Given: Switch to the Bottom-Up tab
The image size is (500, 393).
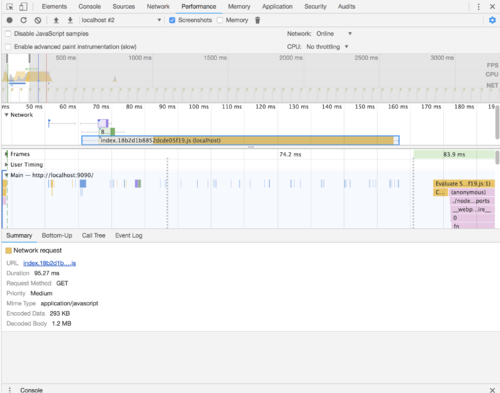Looking at the screenshot, I should tap(57, 236).
